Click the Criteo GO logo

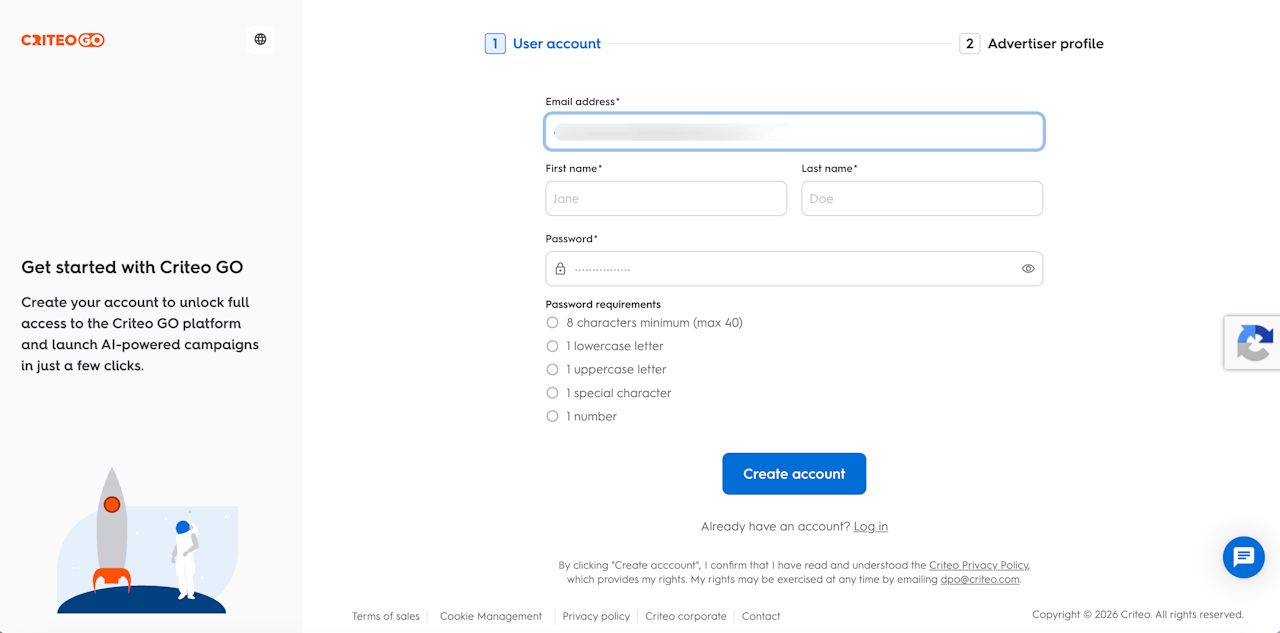coord(63,40)
